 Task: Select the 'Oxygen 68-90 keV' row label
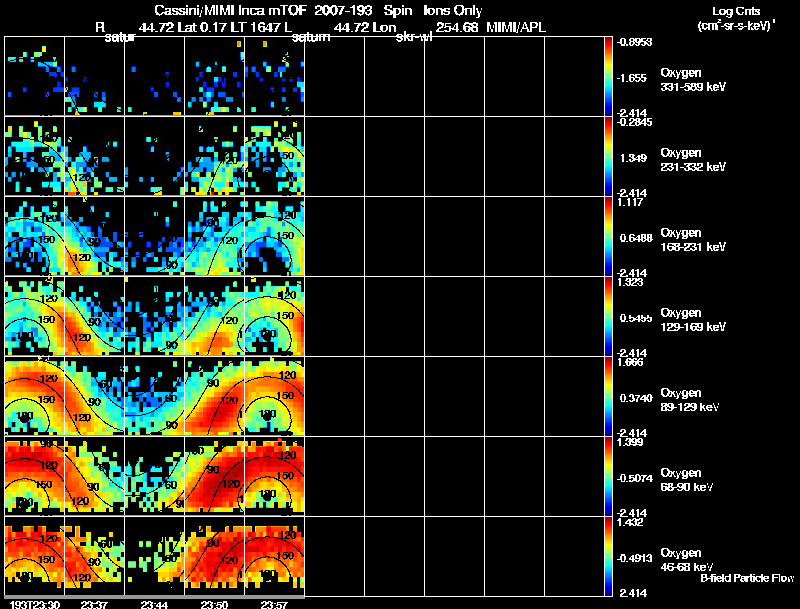point(687,480)
